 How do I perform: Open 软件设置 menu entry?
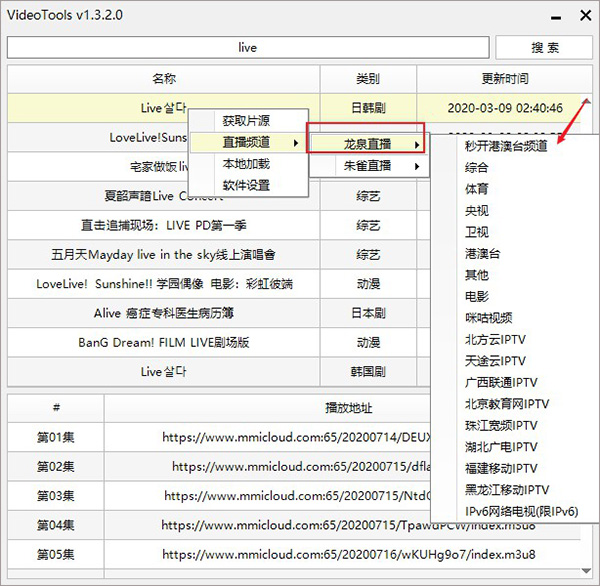point(245,185)
